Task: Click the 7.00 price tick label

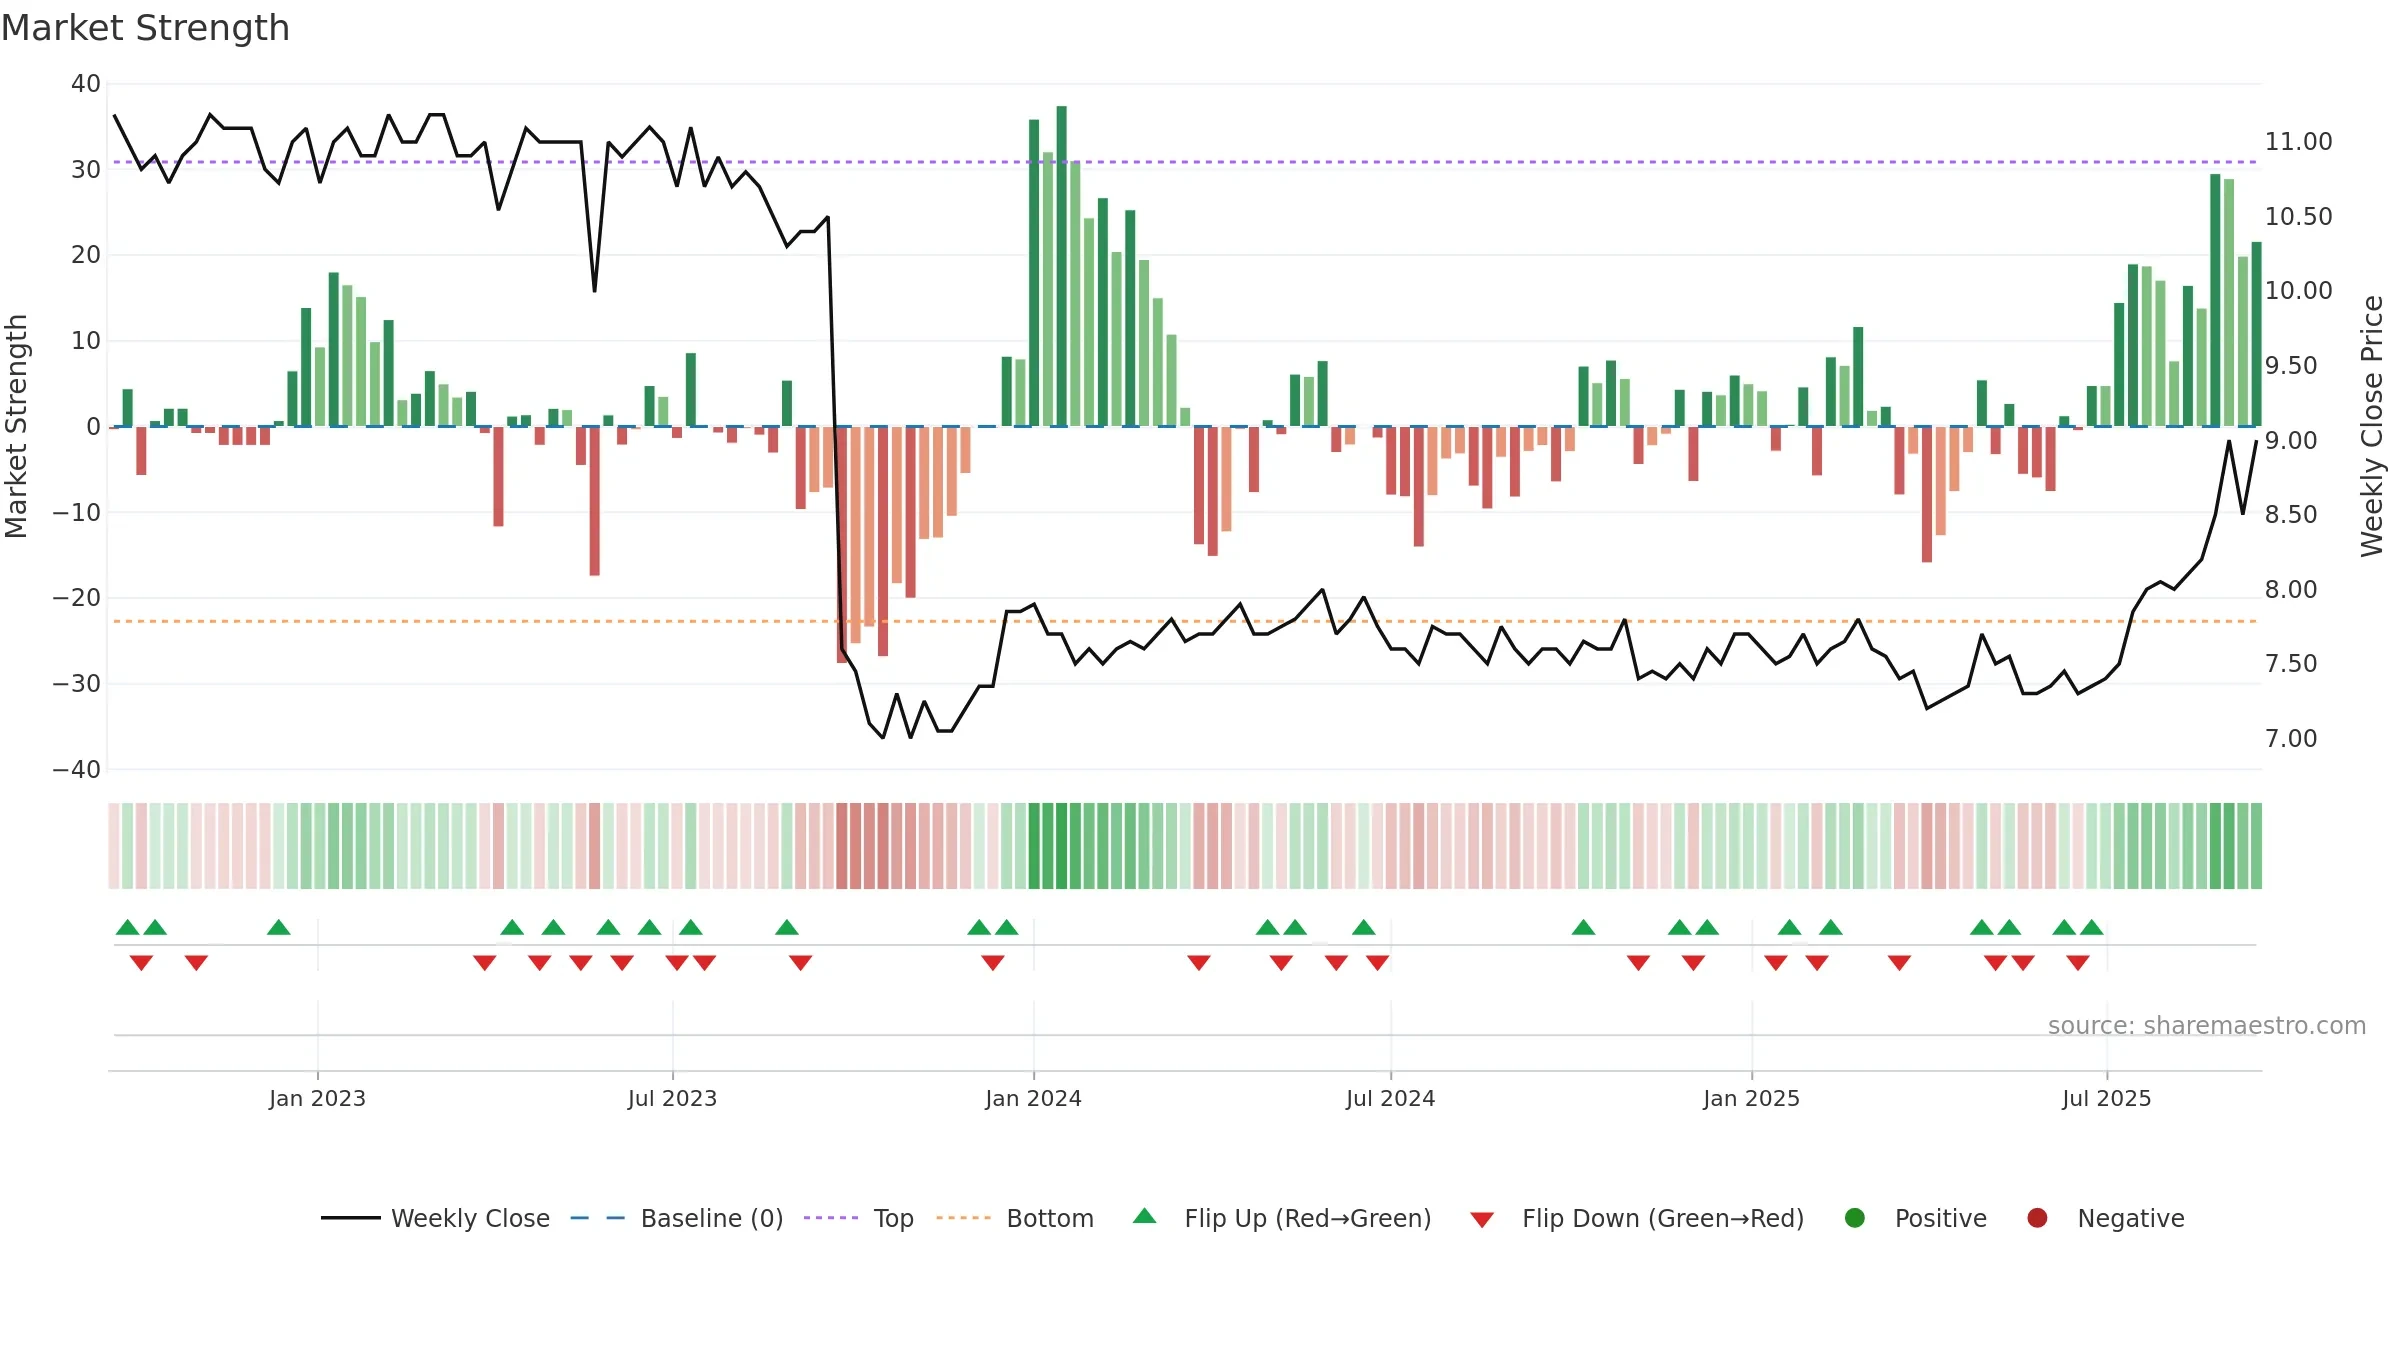Action: point(2291,739)
